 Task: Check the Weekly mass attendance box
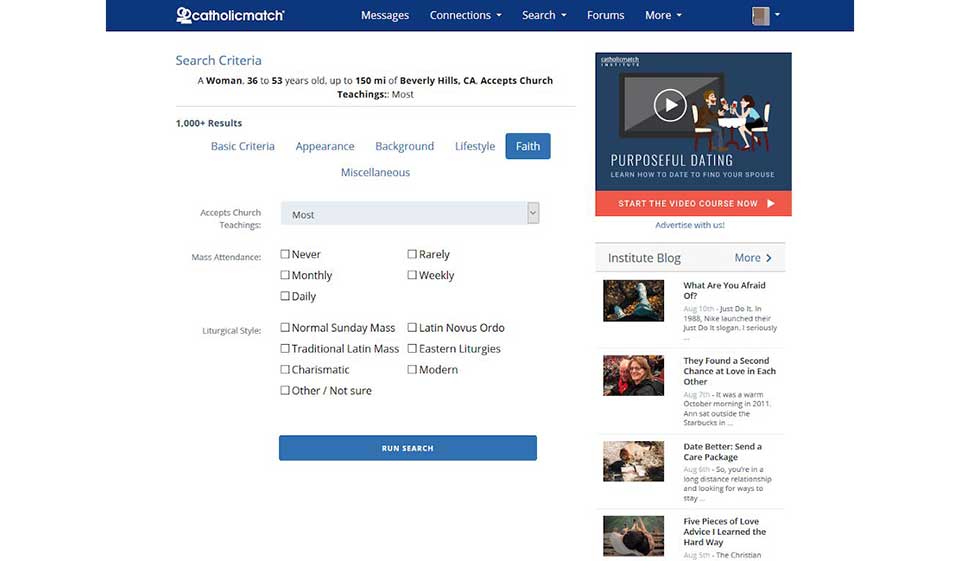tap(412, 275)
